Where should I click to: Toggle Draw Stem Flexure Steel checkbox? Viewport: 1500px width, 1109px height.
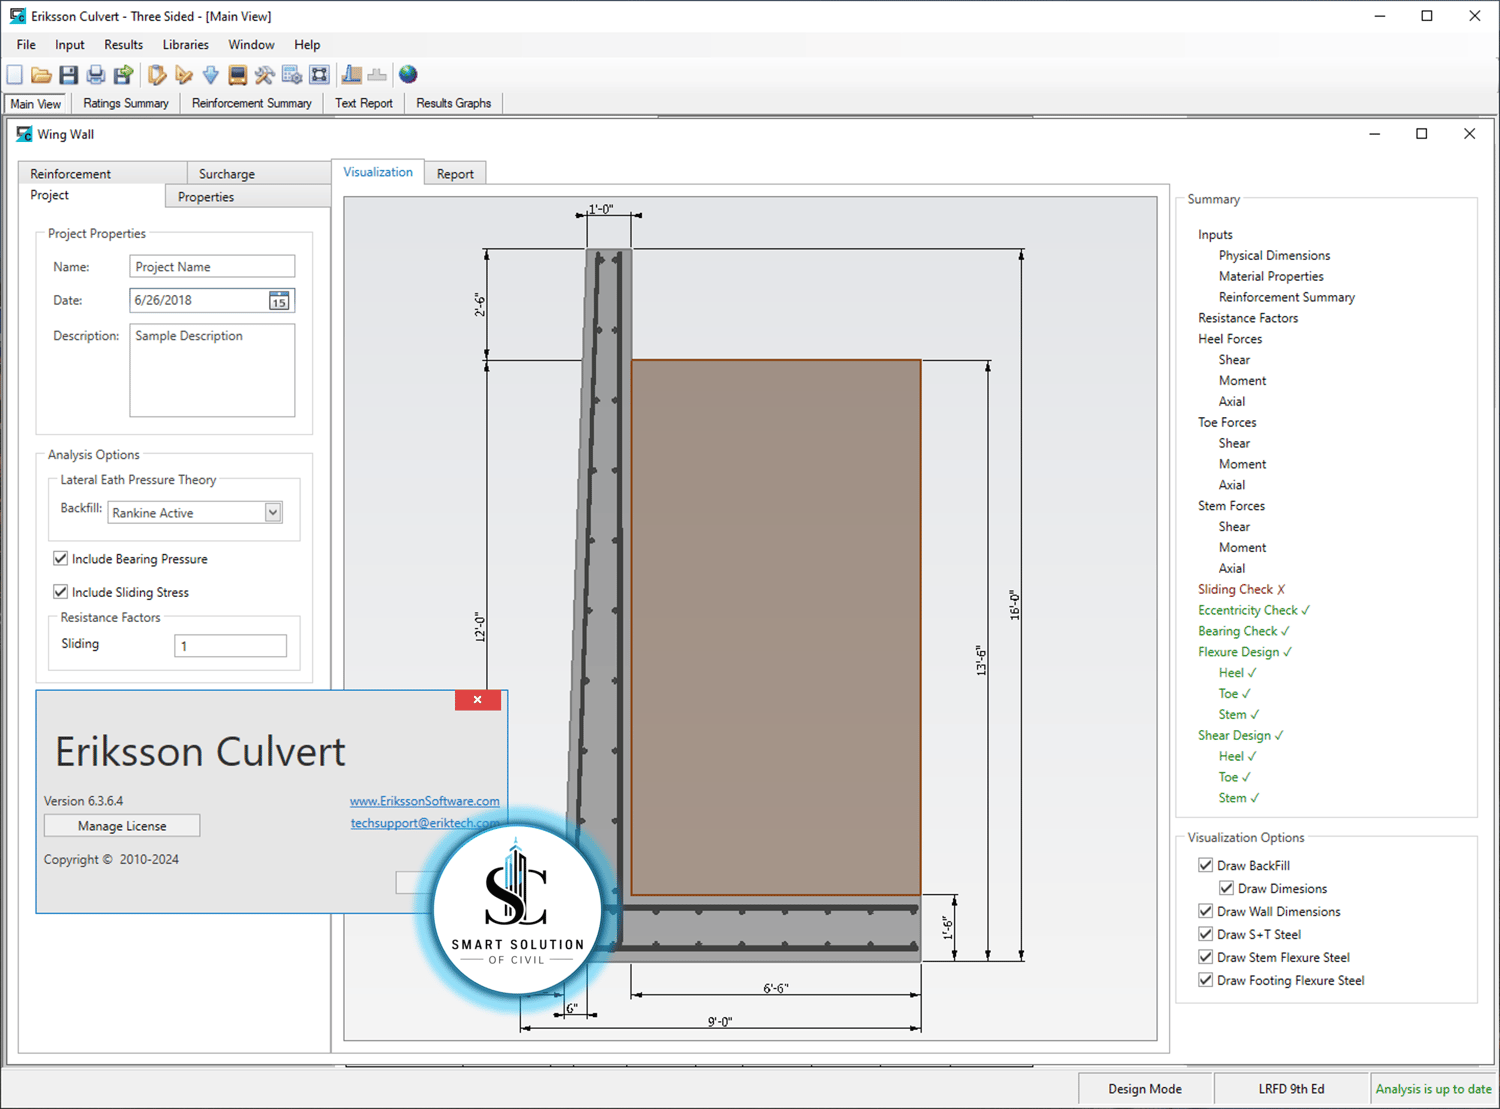coord(1206,957)
